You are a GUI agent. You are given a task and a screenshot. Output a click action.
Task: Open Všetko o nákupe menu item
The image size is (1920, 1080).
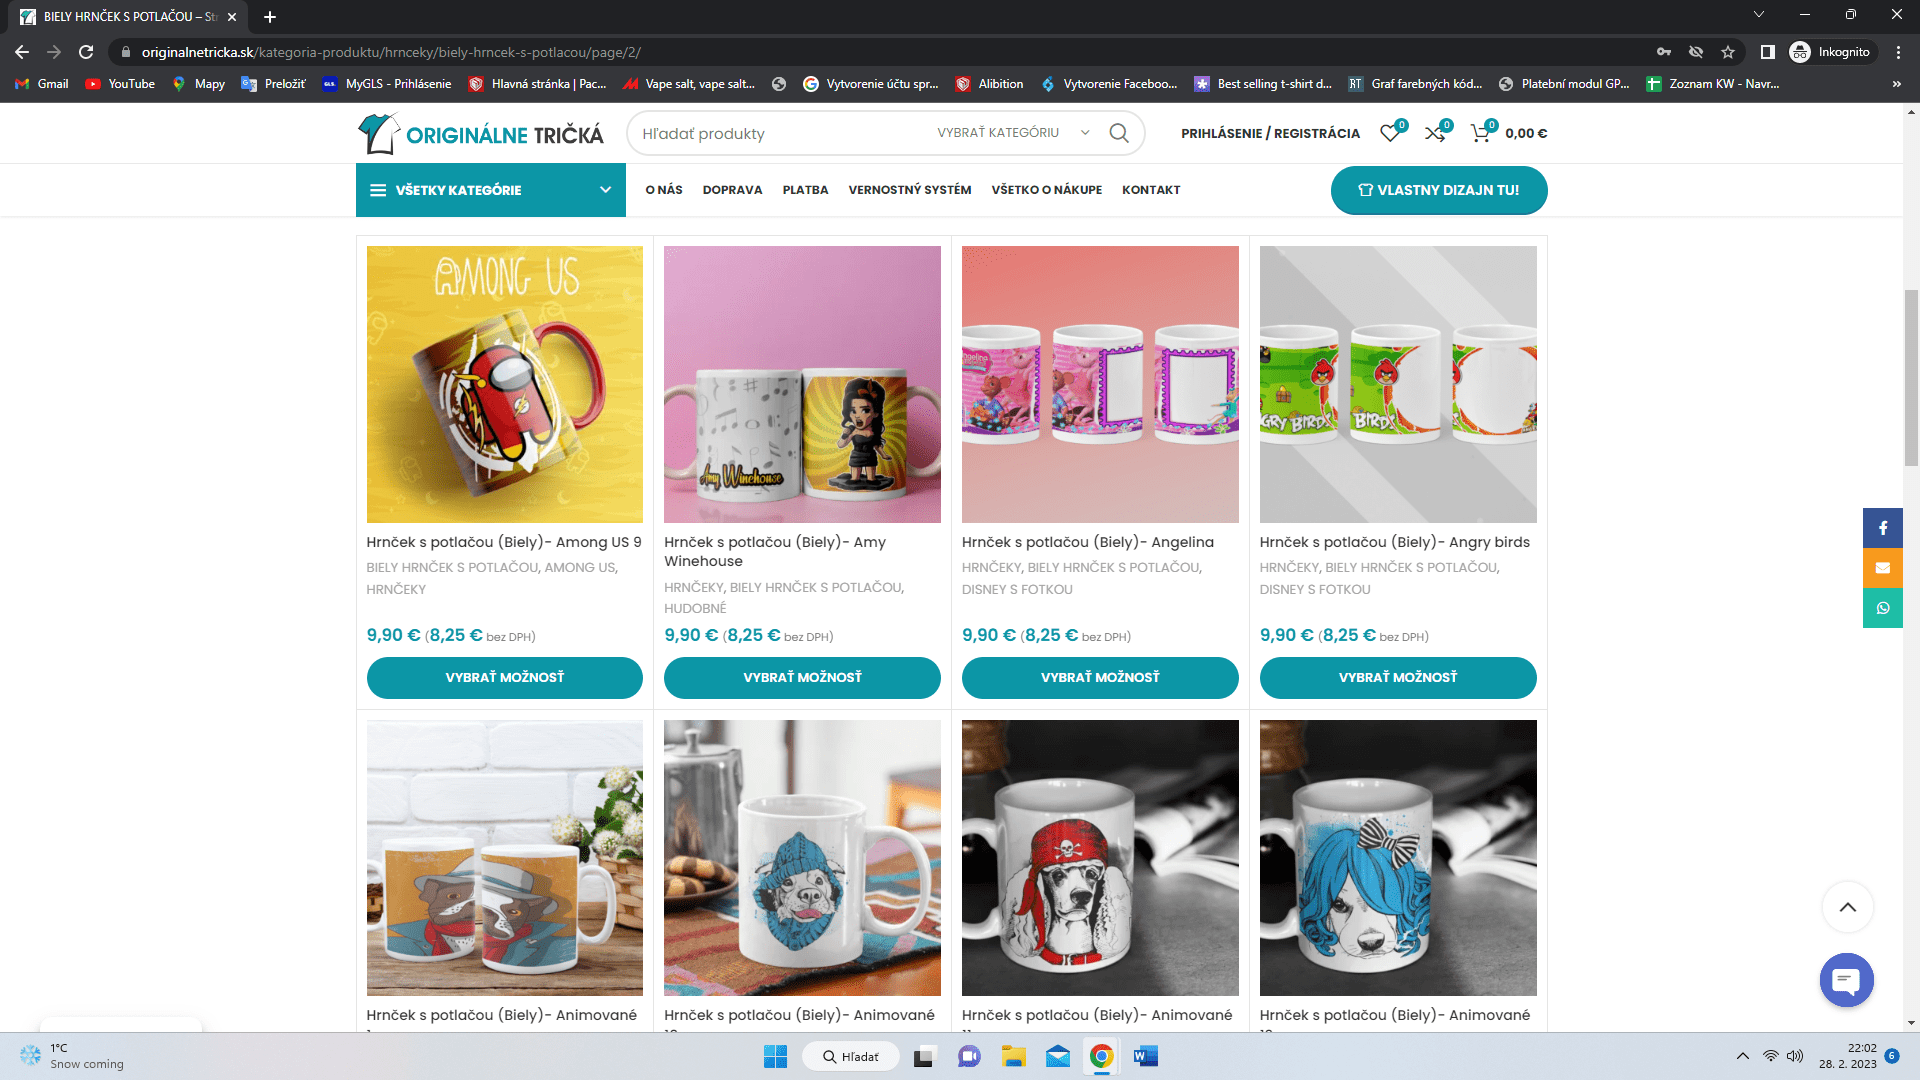(x=1047, y=190)
